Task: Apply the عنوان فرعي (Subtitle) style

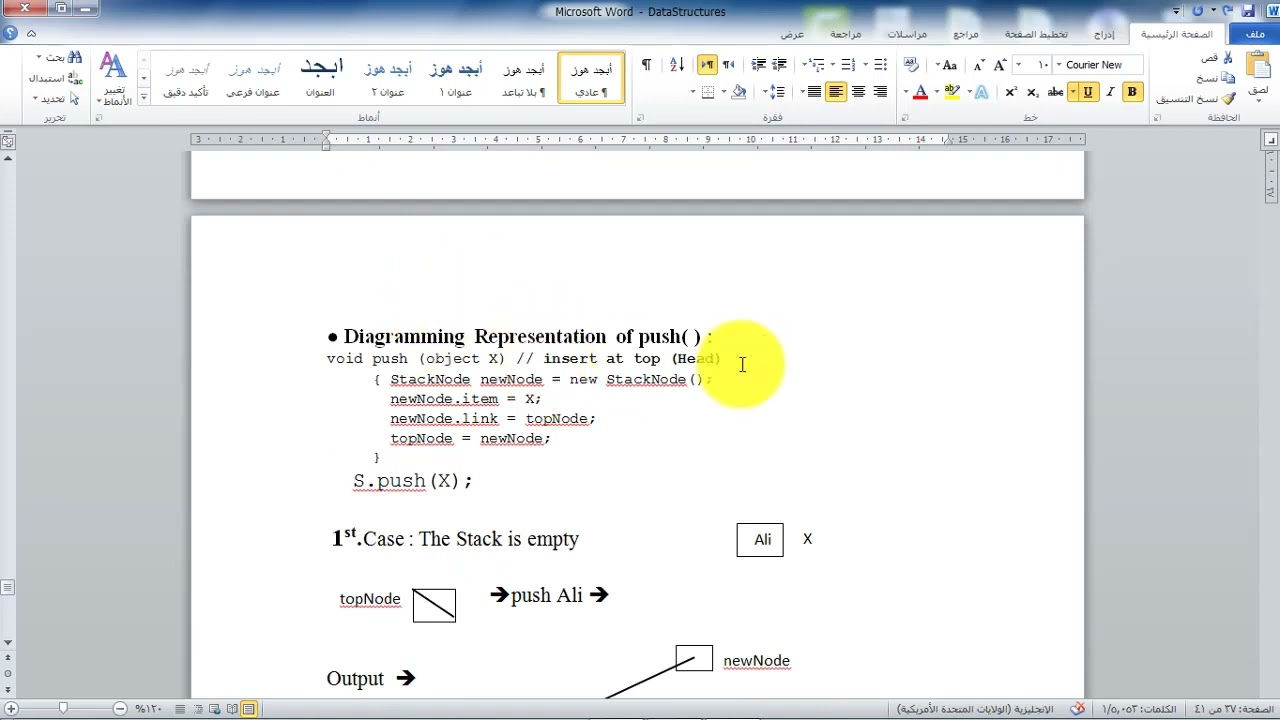Action: click(x=253, y=78)
